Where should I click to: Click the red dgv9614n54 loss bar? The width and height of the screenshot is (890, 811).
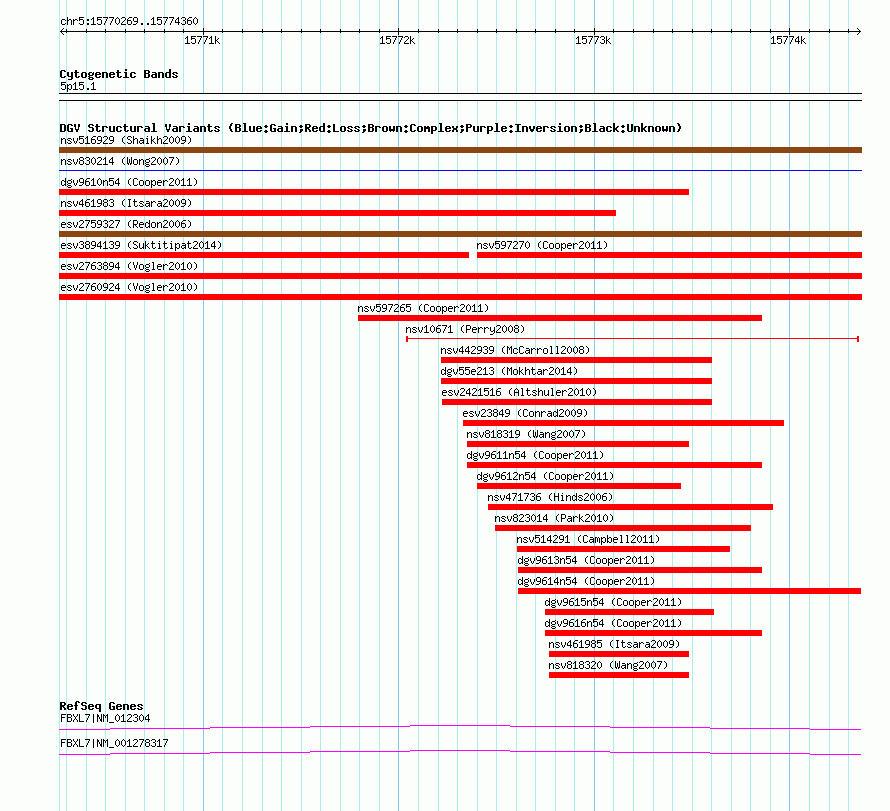689,591
